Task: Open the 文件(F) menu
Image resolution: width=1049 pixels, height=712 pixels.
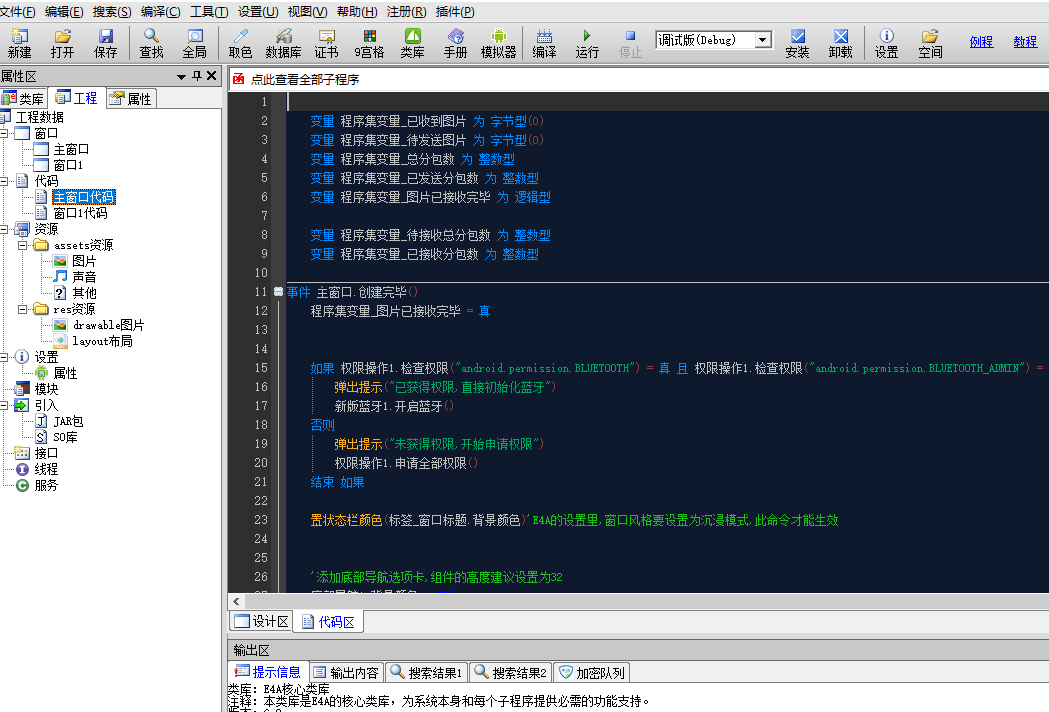Action: [17, 12]
